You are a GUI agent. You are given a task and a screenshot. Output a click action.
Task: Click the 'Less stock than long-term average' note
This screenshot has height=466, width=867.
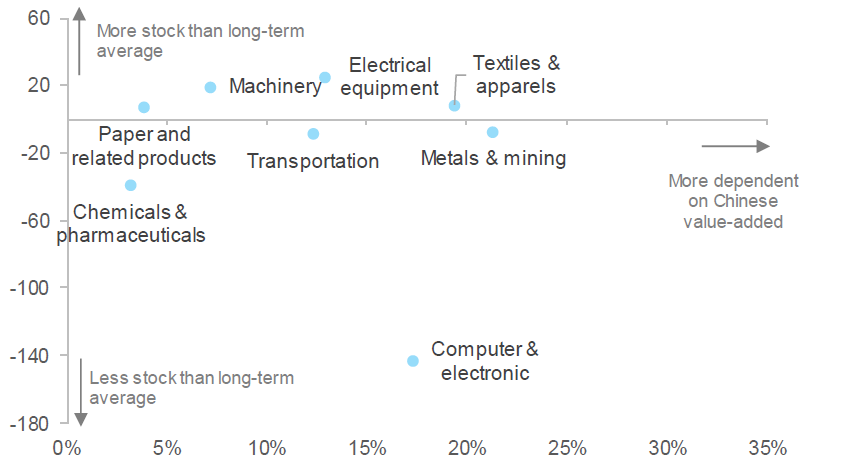coord(192,388)
